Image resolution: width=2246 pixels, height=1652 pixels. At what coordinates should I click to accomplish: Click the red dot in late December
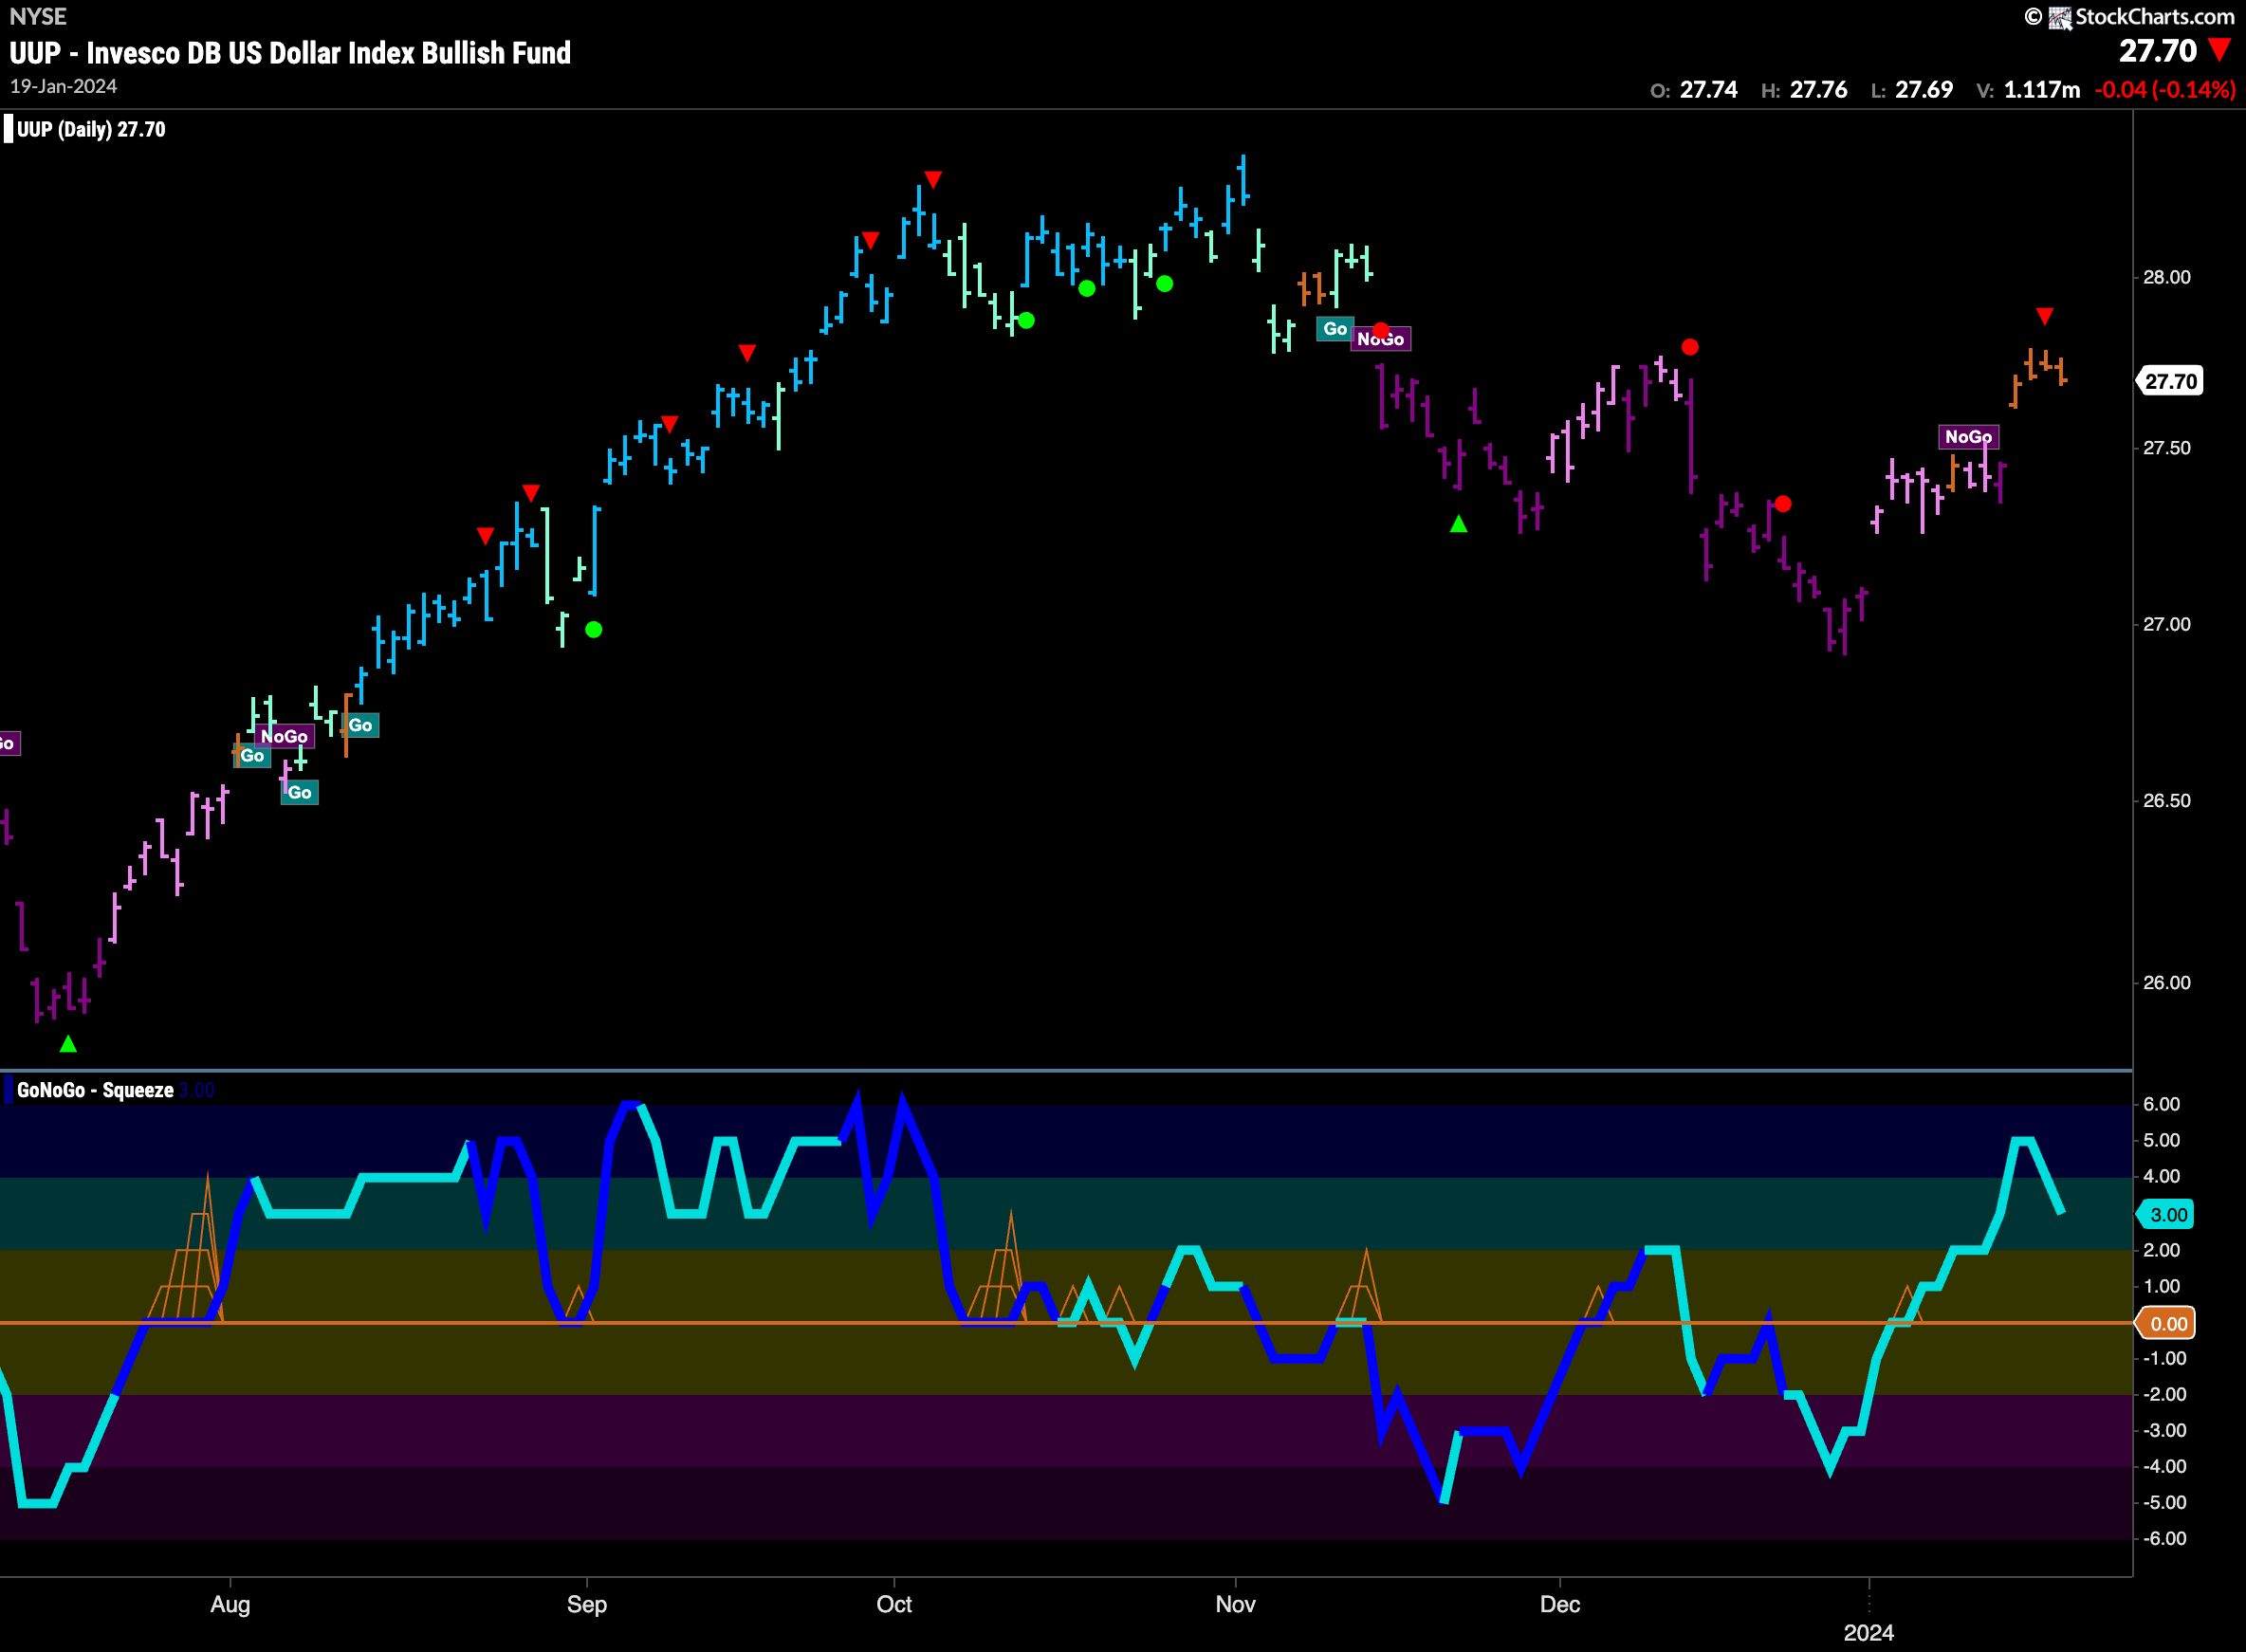pos(1783,504)
